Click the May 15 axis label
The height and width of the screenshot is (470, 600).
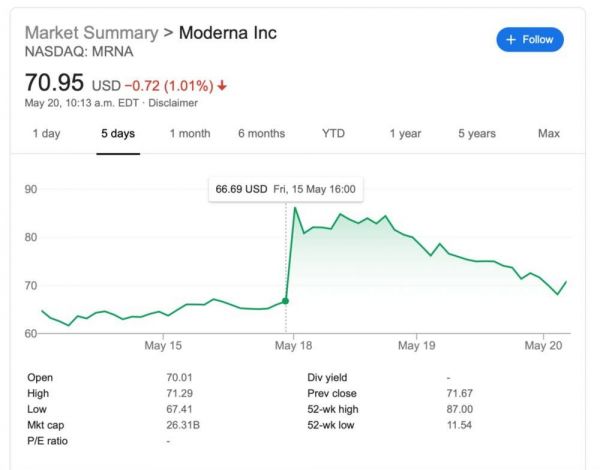click(163, 346)
